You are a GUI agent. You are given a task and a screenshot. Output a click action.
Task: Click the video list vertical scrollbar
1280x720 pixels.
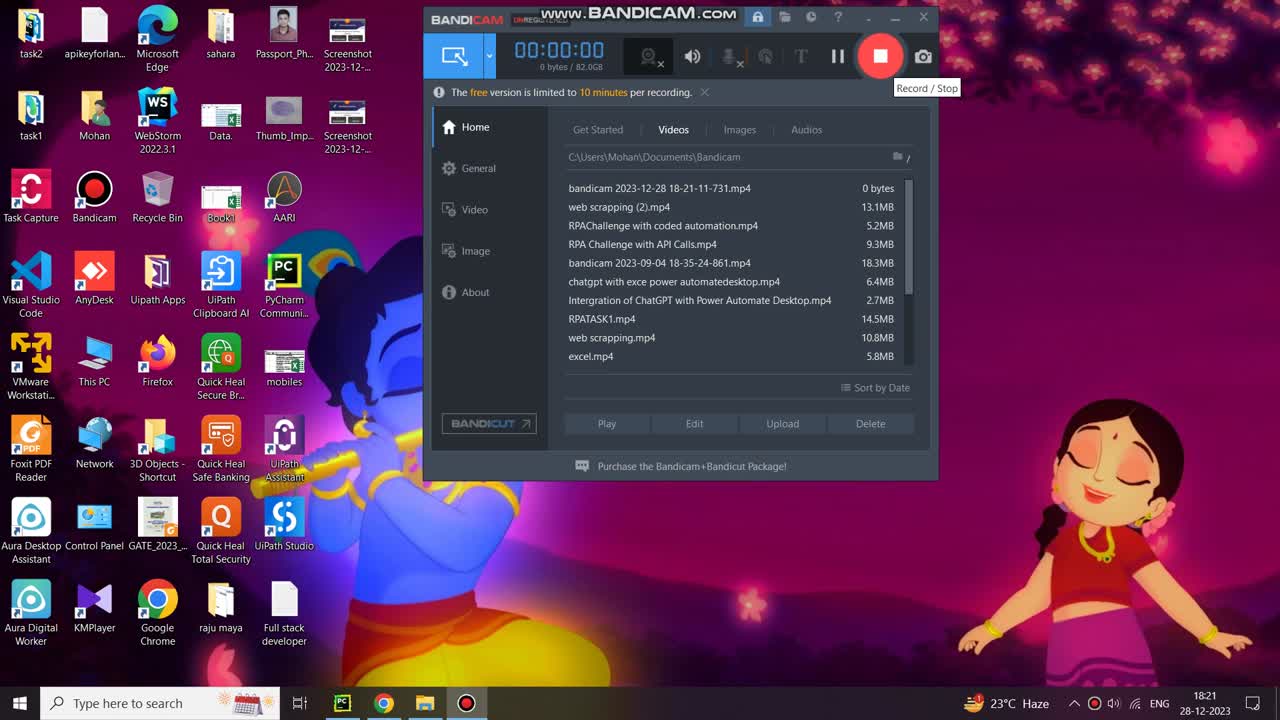pos(909,237)
